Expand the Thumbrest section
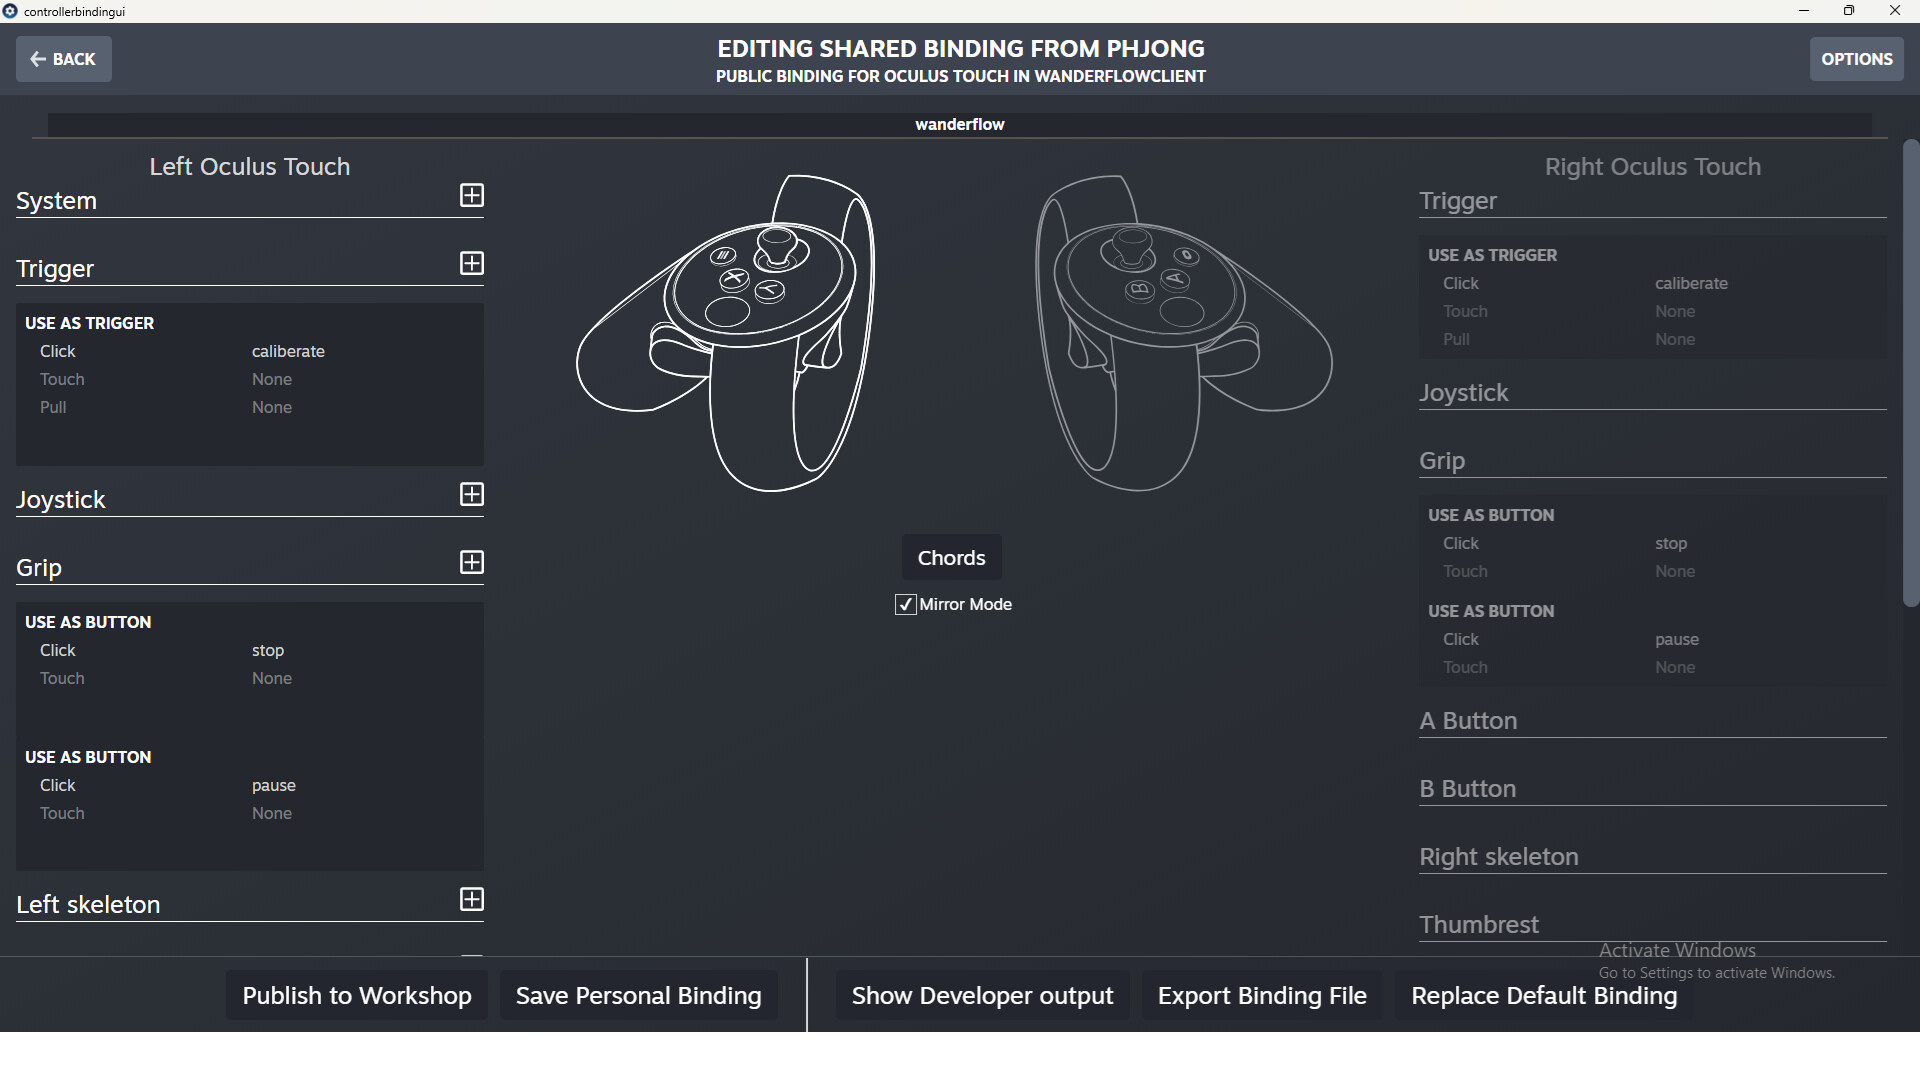Viewport: 1920px width, 1080px height. pyautogui.click(x=1478, y=924)
